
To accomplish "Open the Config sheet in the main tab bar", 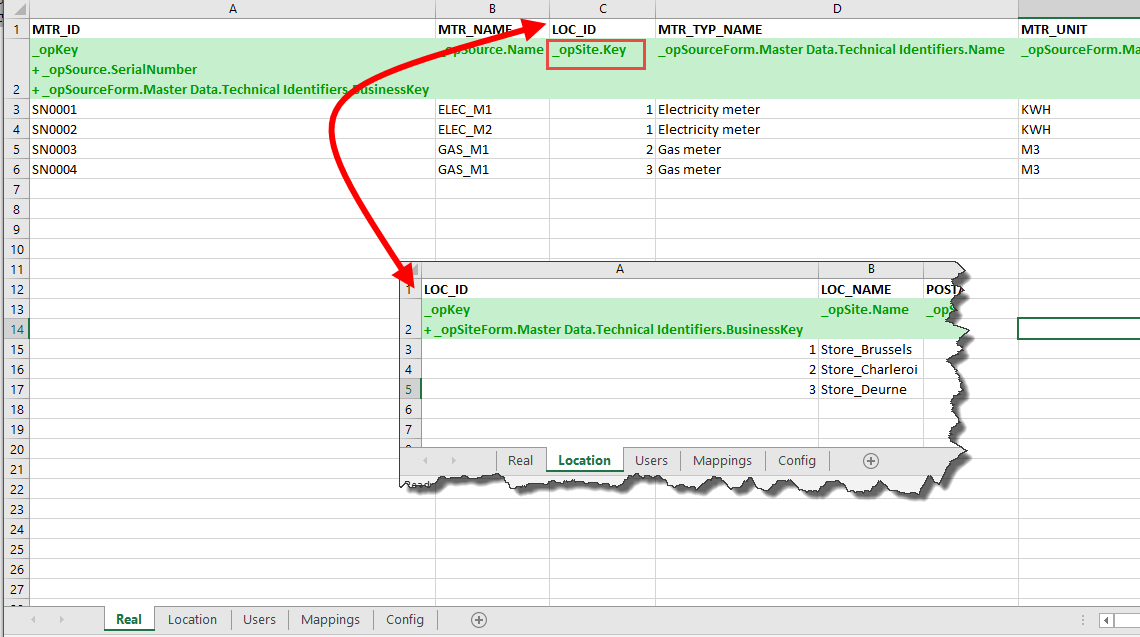I will 405,620.
